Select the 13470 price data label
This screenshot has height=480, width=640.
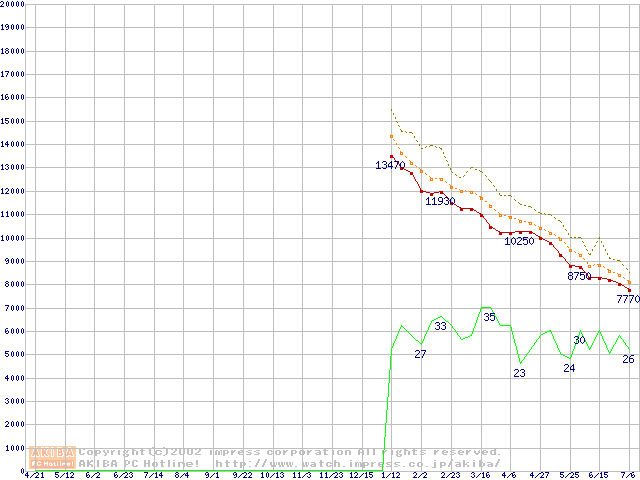390,165
